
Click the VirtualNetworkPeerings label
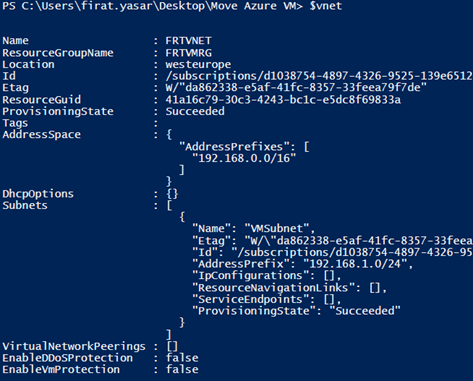(x=74, y=346)
